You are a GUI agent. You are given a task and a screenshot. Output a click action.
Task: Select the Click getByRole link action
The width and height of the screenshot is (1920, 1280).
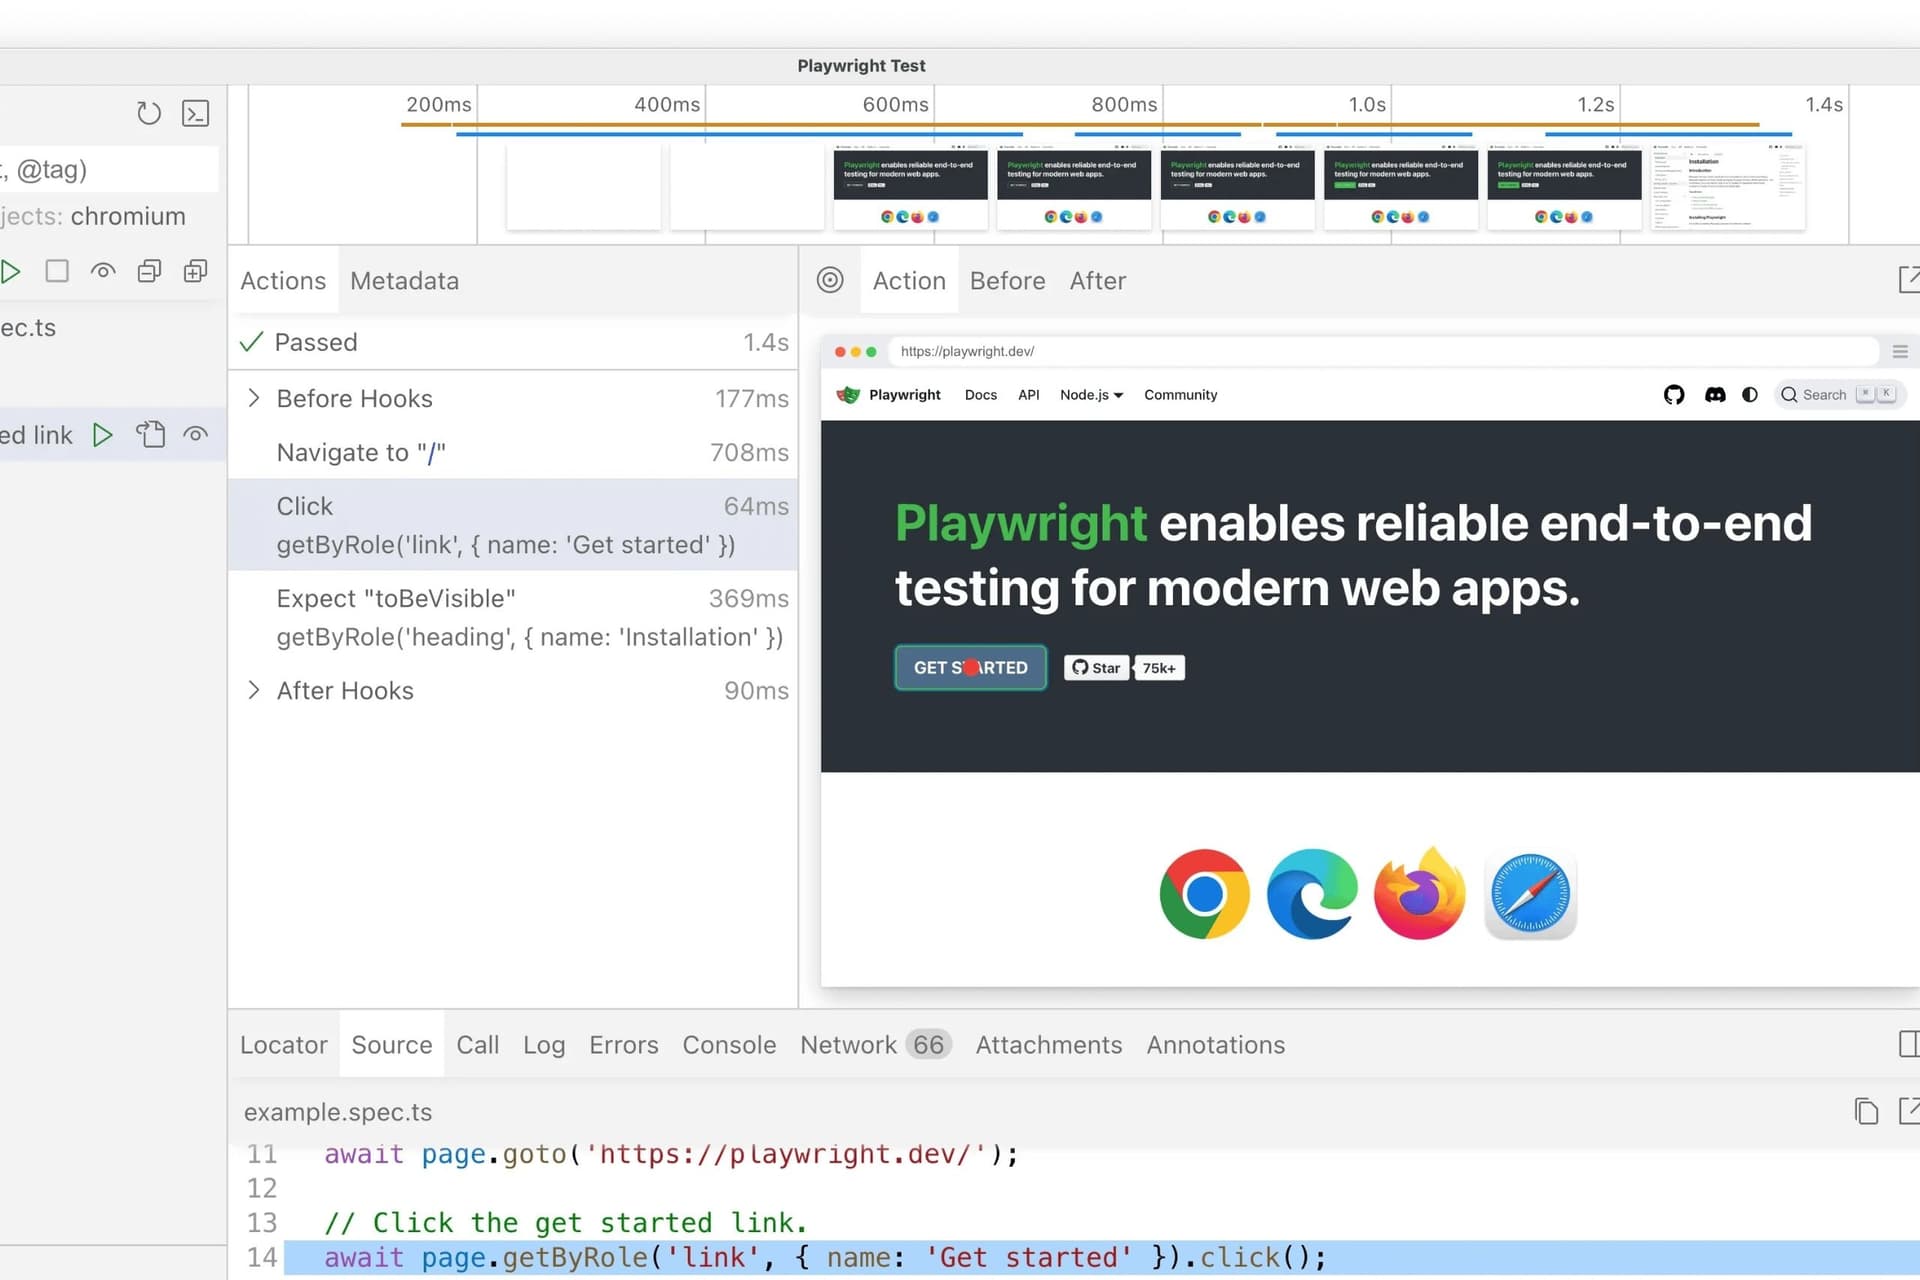513,525
